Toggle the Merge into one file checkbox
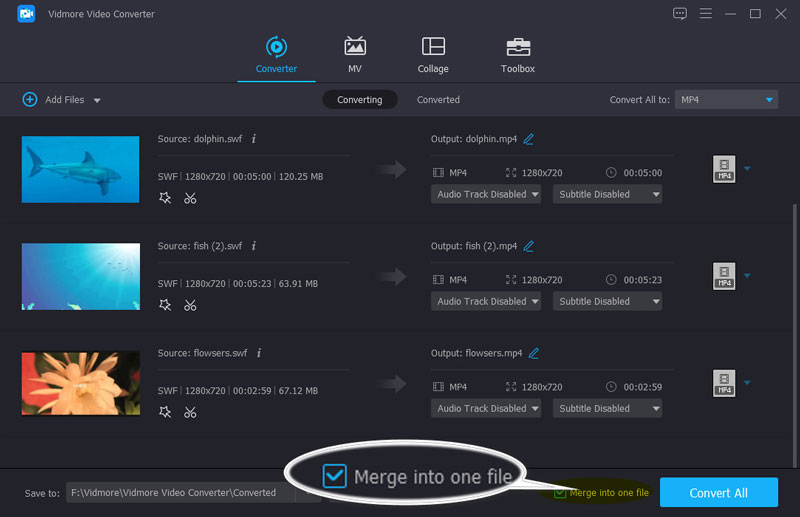Image resolution: width=800 pixels, height=517 pixels. (561, 492)
